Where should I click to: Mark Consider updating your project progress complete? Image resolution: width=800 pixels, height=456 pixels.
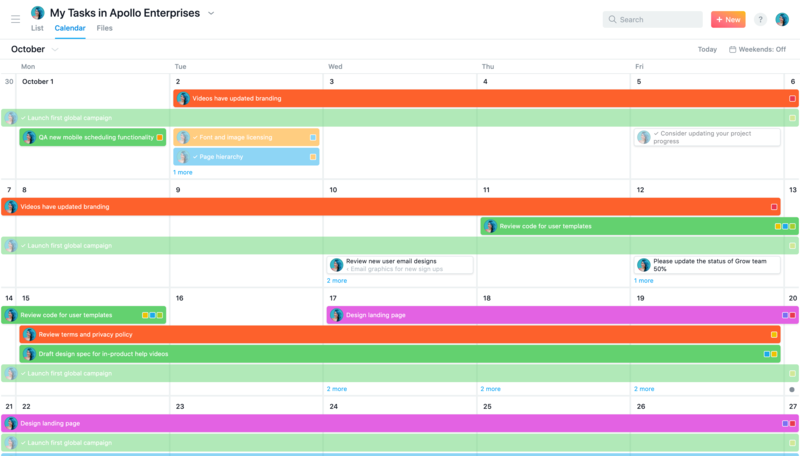(x=656, y=133)
